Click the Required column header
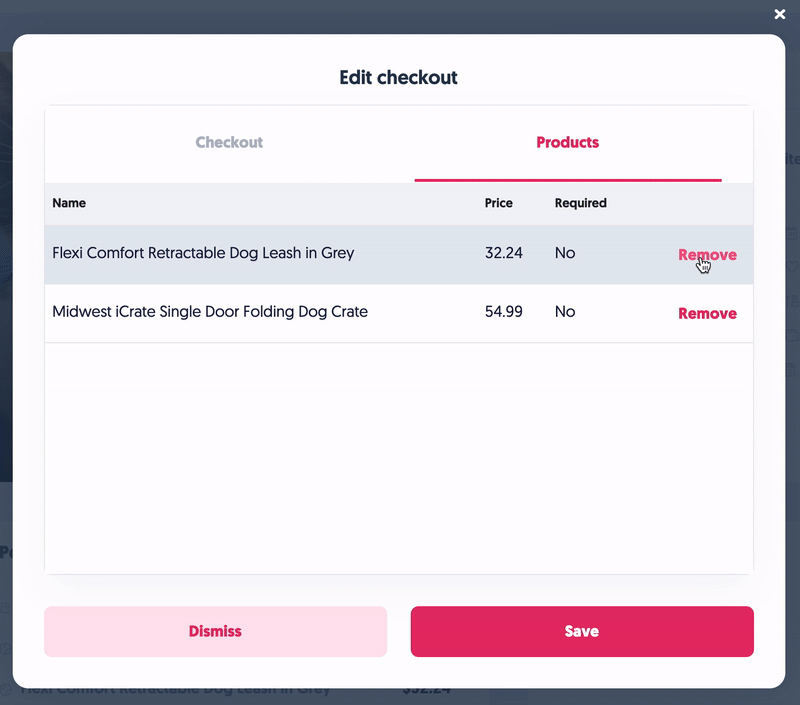The width and height of the screenshot is (800, 705). click(580, 203)
